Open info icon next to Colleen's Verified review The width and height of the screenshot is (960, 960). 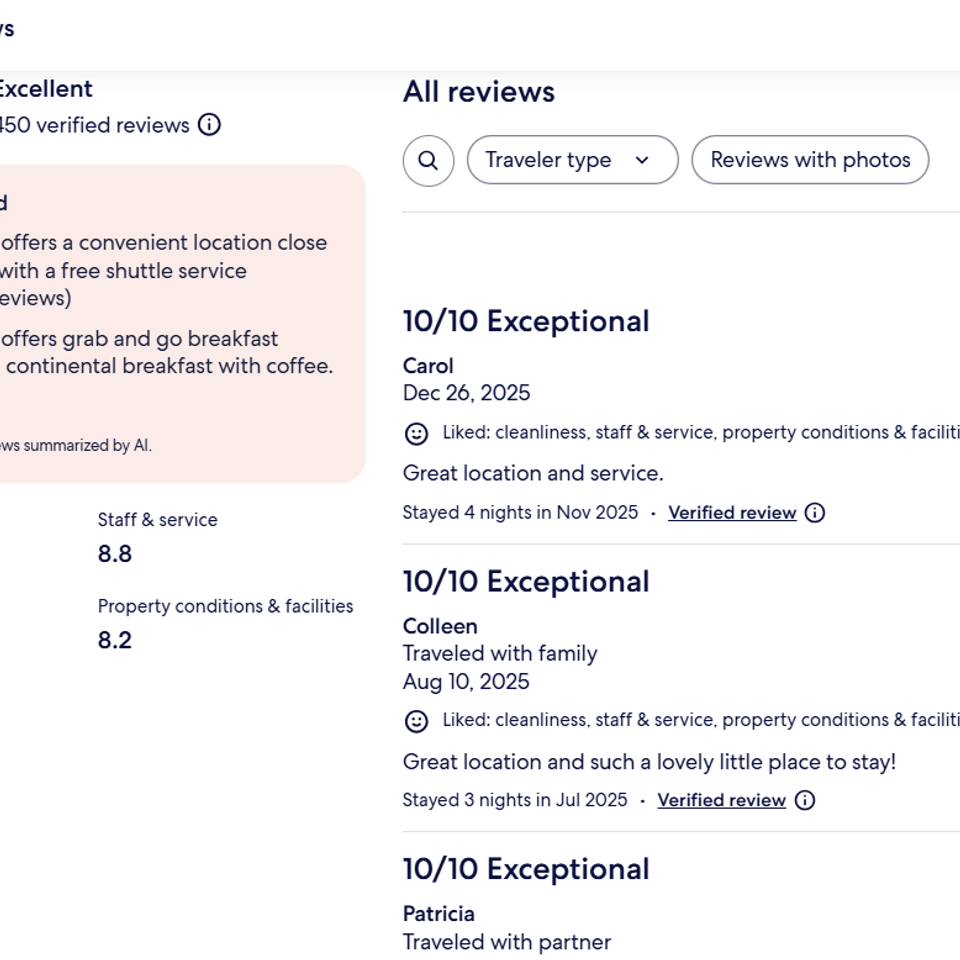[x=805, y=800]
